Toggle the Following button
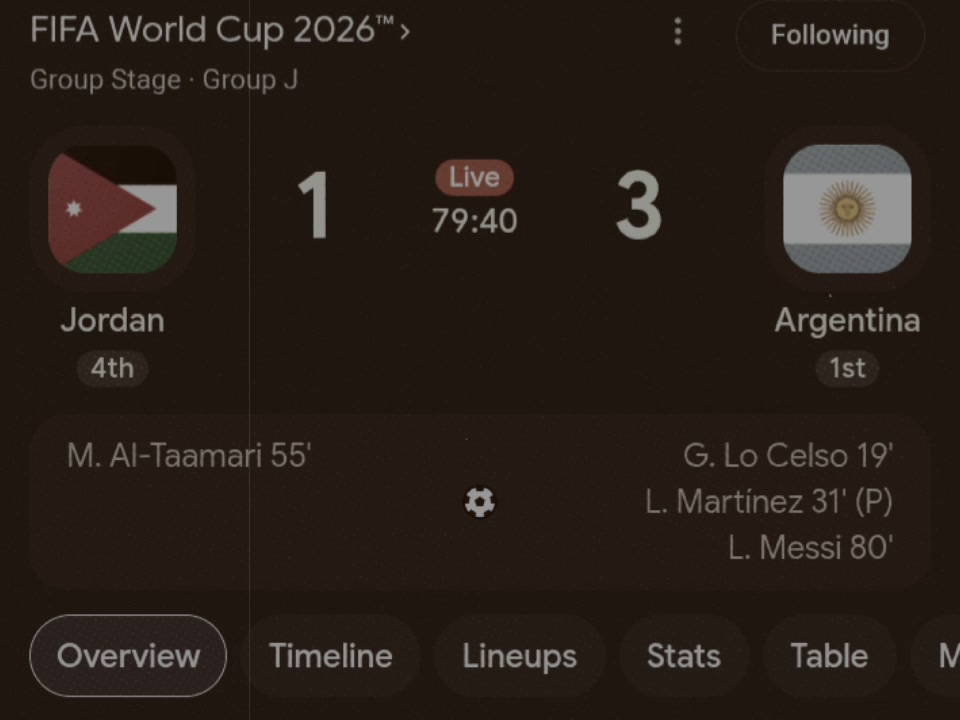The image size is (960, 720). point(830,35)
